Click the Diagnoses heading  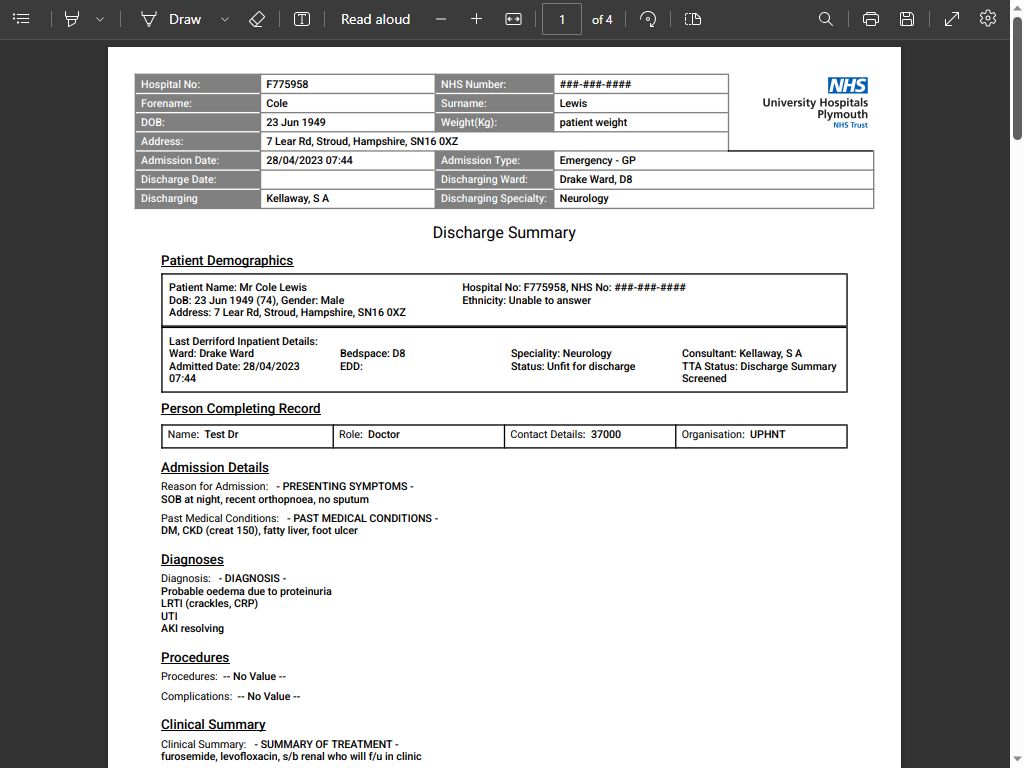pos(192,560)
